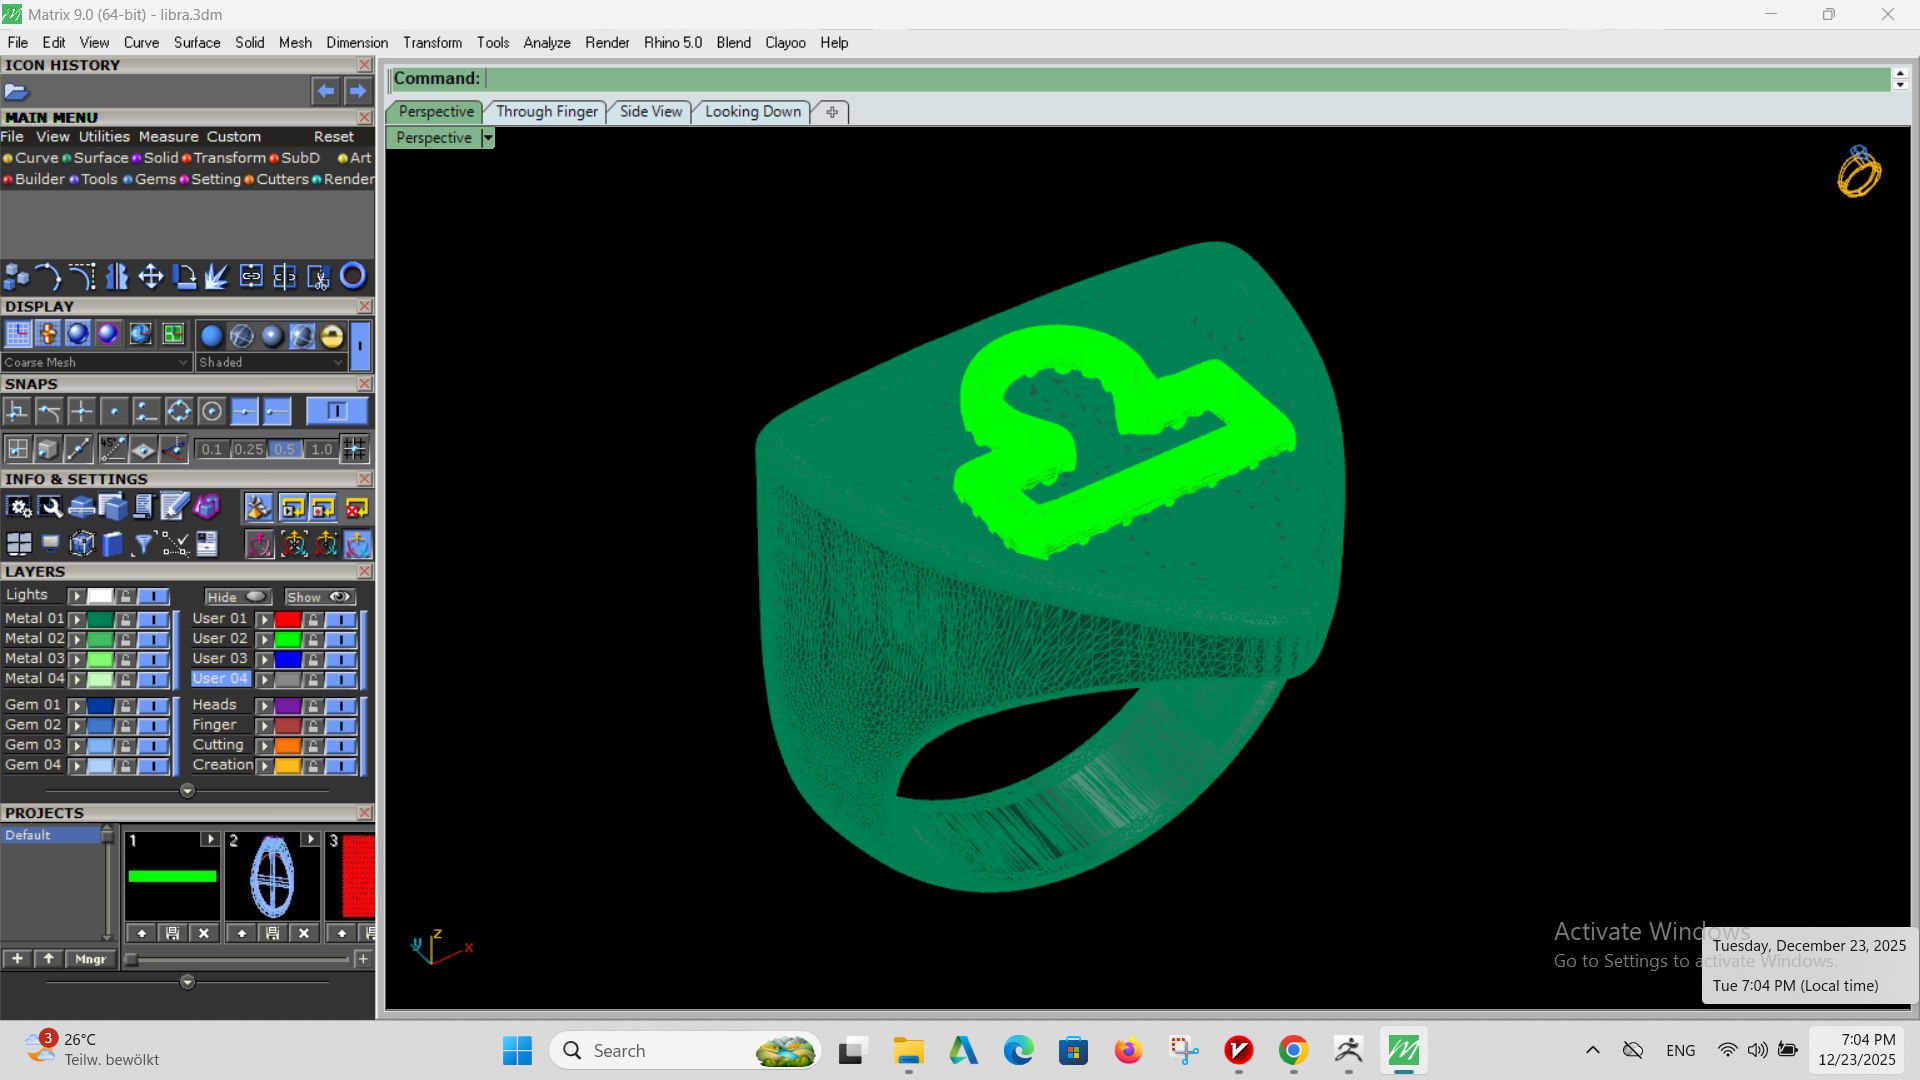The image size is (1920, 1080).
Task: Click the Notes pencil notepad icon
Action: [x=175, y=508]
